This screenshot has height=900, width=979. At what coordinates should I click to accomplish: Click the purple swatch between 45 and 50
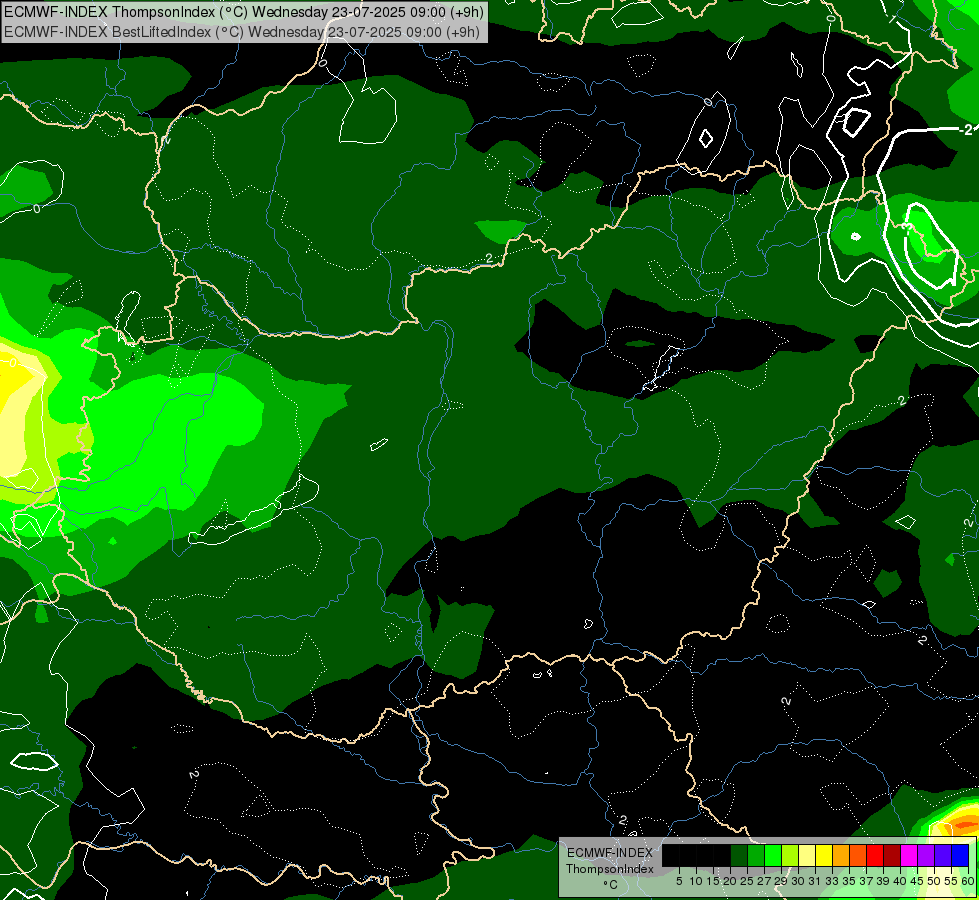coord(927,855)
